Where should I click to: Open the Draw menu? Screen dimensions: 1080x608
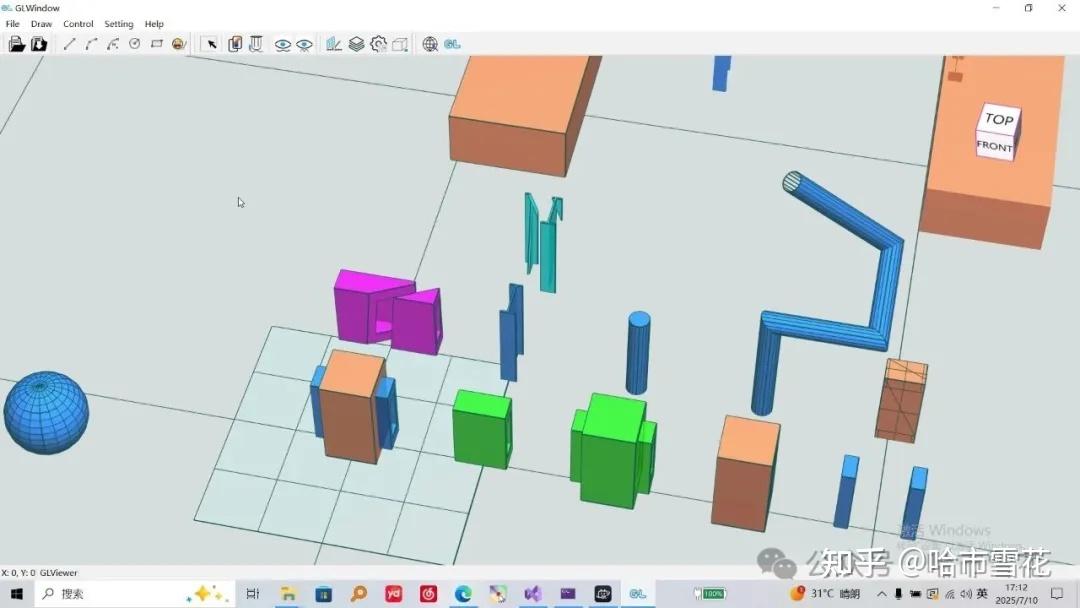[41, 23]
